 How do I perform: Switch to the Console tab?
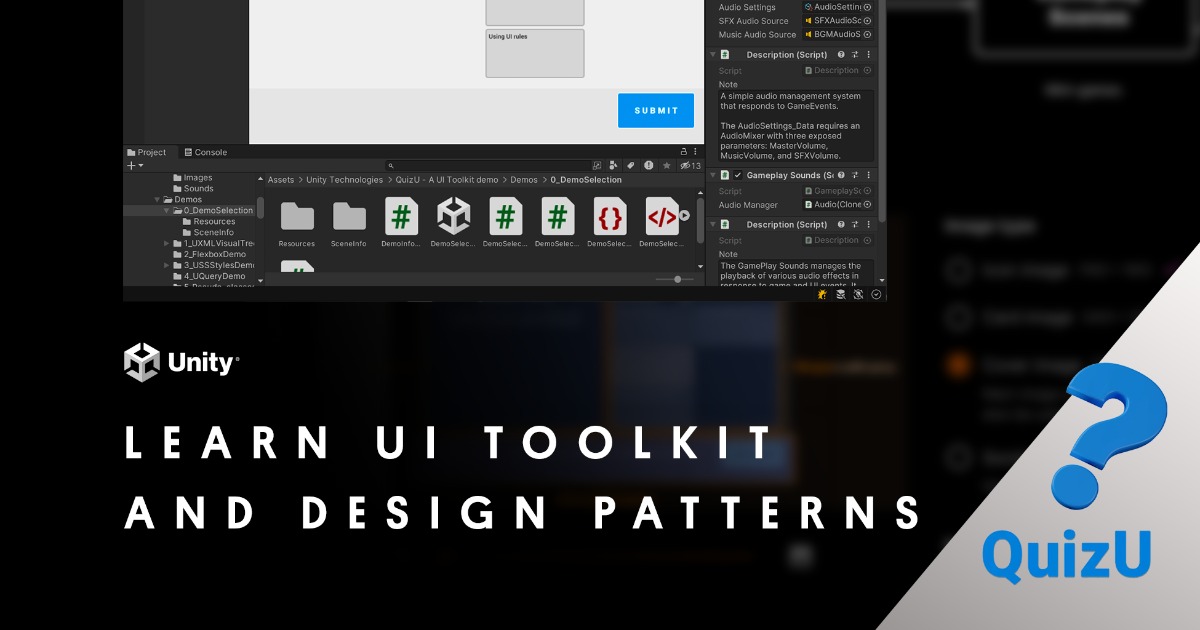click(x=205, y=152)
